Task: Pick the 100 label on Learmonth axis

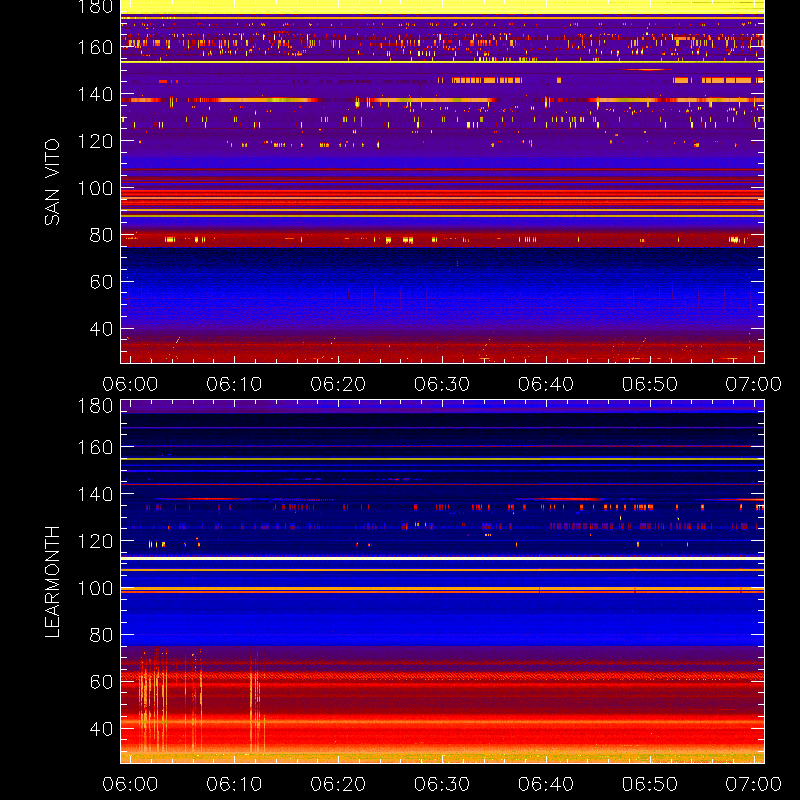Action: pos(95,588)
